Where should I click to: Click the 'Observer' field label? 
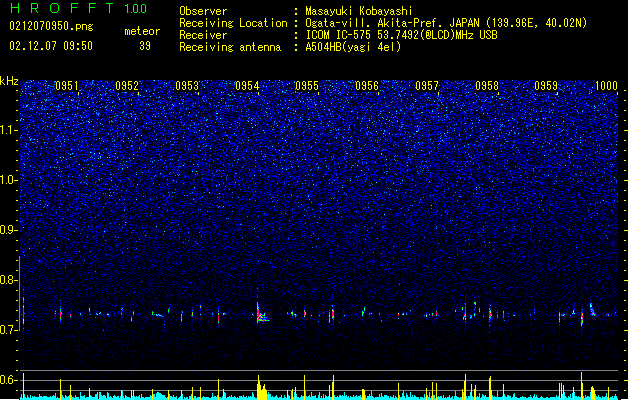click(x=203, y=11)
